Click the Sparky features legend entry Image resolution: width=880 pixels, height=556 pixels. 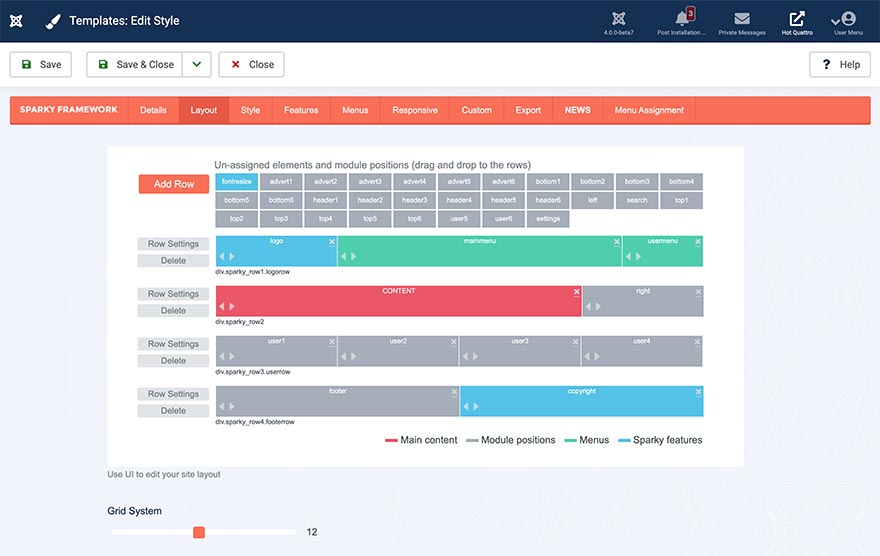point(661,440)
